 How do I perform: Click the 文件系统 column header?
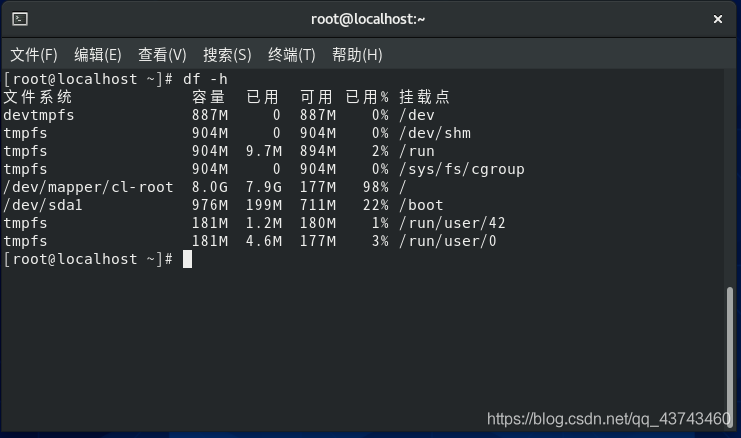[38, 97]
